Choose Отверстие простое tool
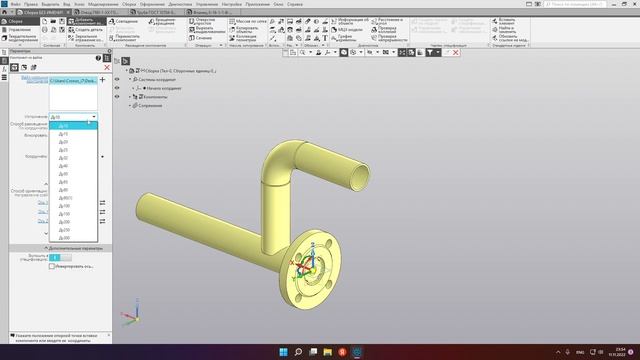This screenshot has width=640, height=360. (202, 21)
